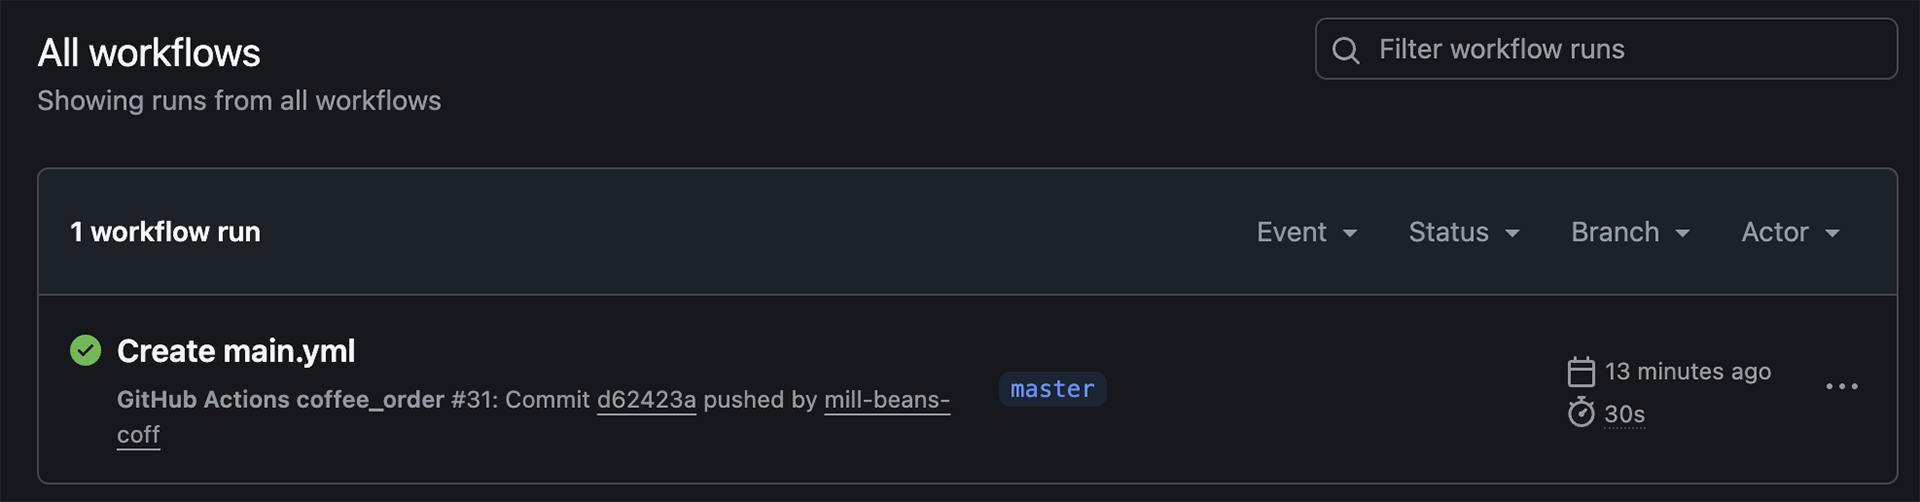Expand the Actor filter dropdown
This screenshot has height=502, width=1920.
click(1789, 232)
